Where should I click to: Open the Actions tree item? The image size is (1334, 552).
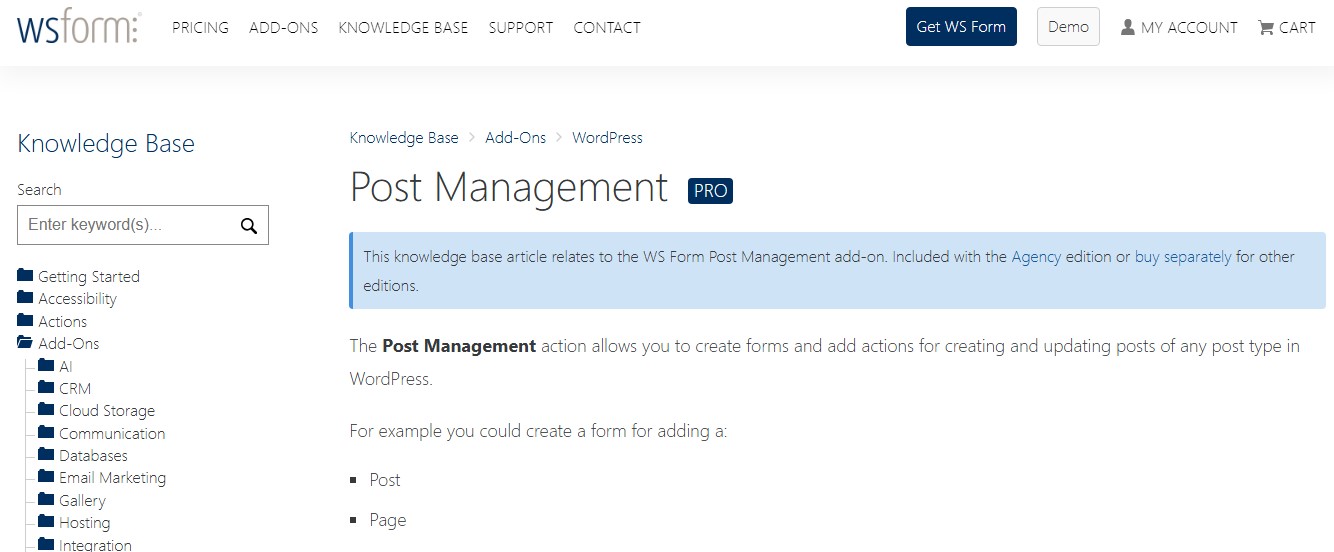62,321
